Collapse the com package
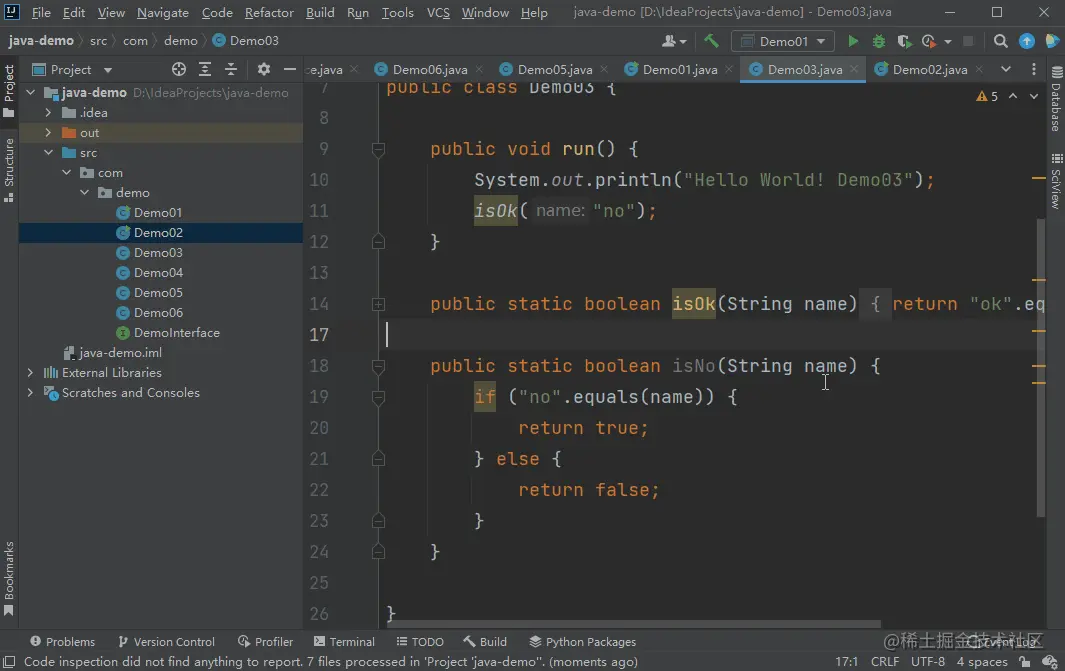This screenshot has width=1065, height=671. (67, 173)
